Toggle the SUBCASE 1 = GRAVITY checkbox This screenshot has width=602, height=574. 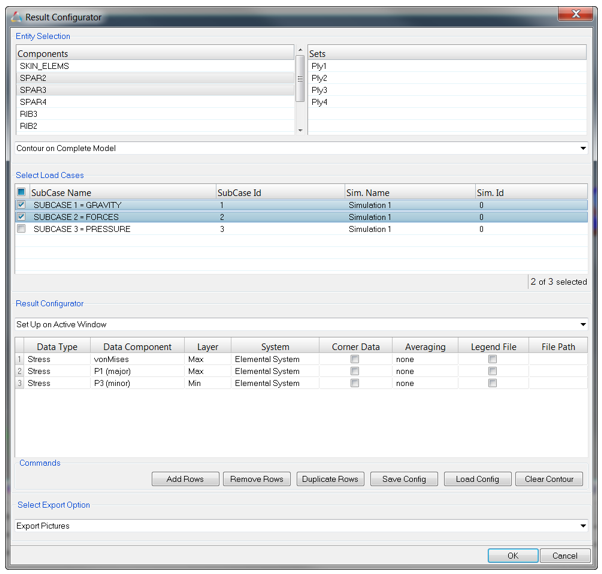coord(22,205)
